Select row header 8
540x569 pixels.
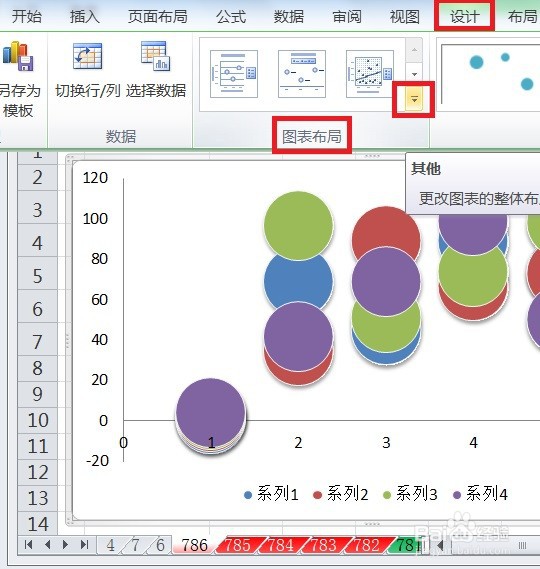click(x=37, y=368)
